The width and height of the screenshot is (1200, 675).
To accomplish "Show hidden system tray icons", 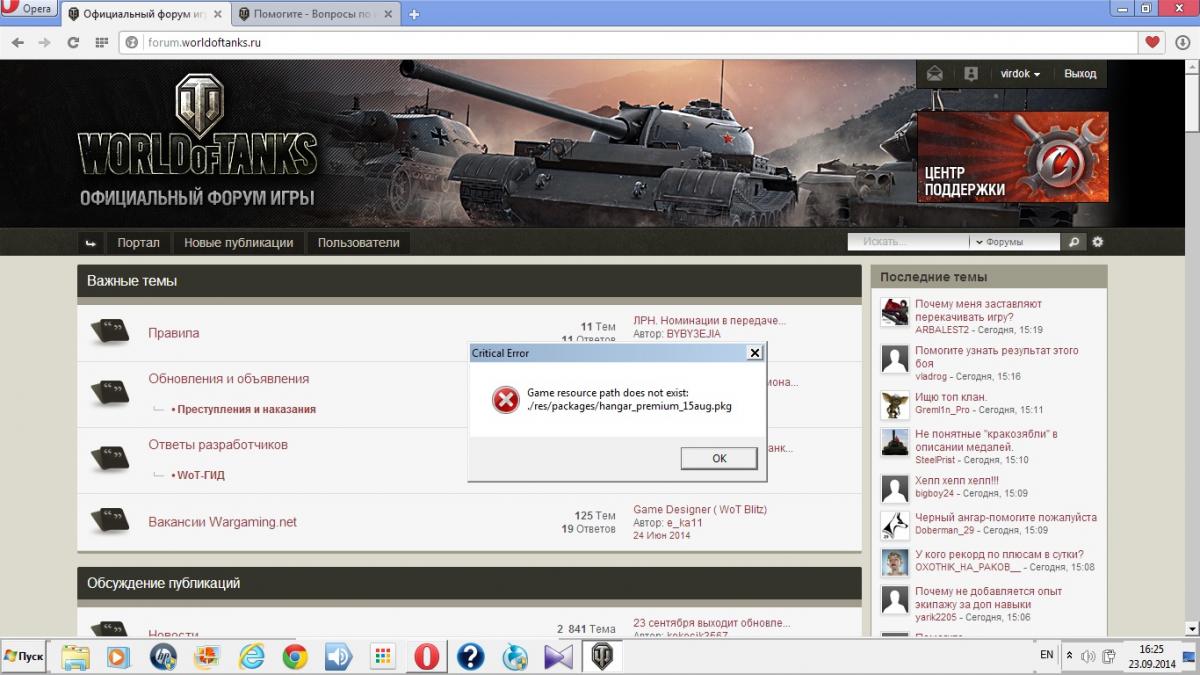I will (x=1070, y=656).
